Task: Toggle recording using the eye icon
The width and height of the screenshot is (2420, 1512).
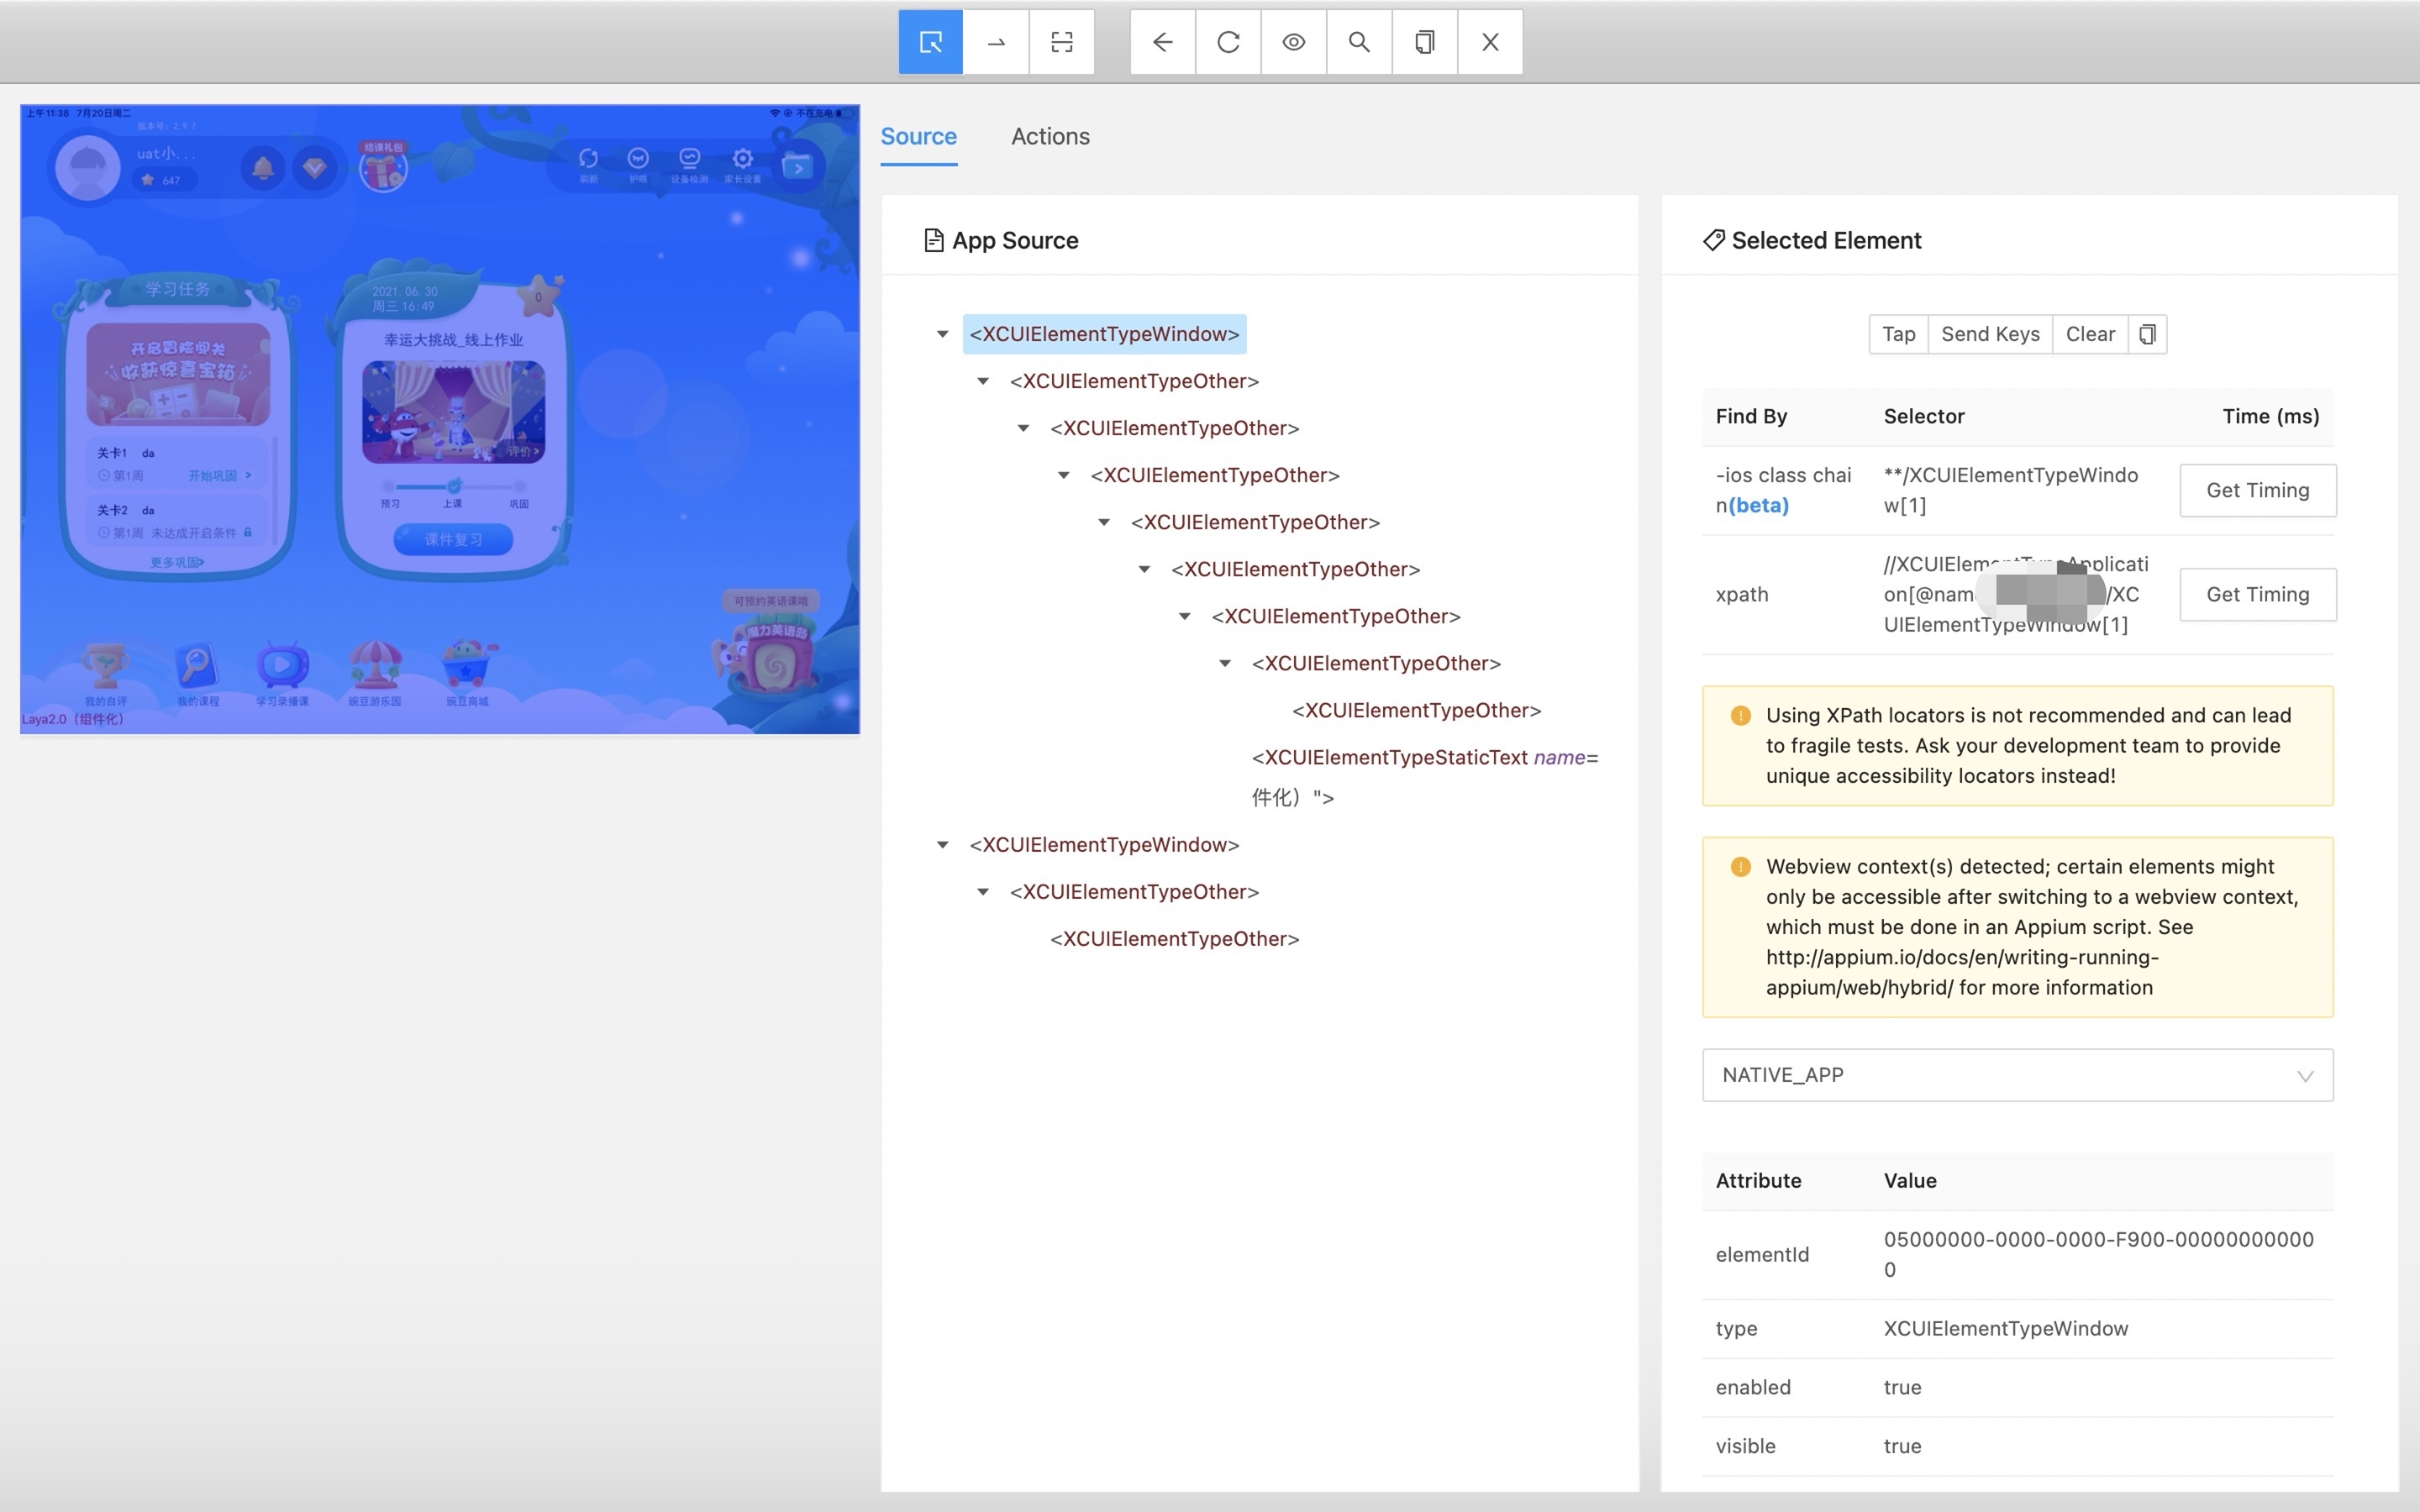Action: click(1294, 42)
